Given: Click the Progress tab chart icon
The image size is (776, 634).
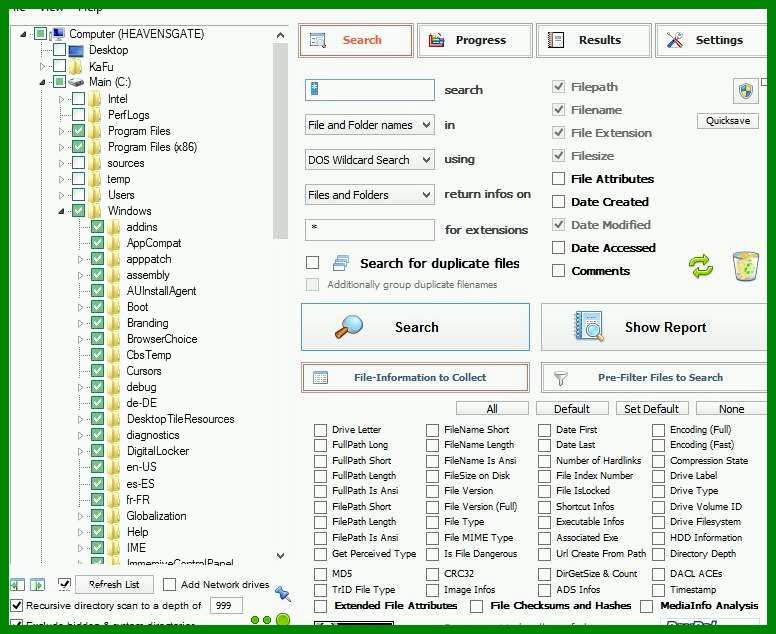Looking at the screenshot, I should [x=436, y=40].
